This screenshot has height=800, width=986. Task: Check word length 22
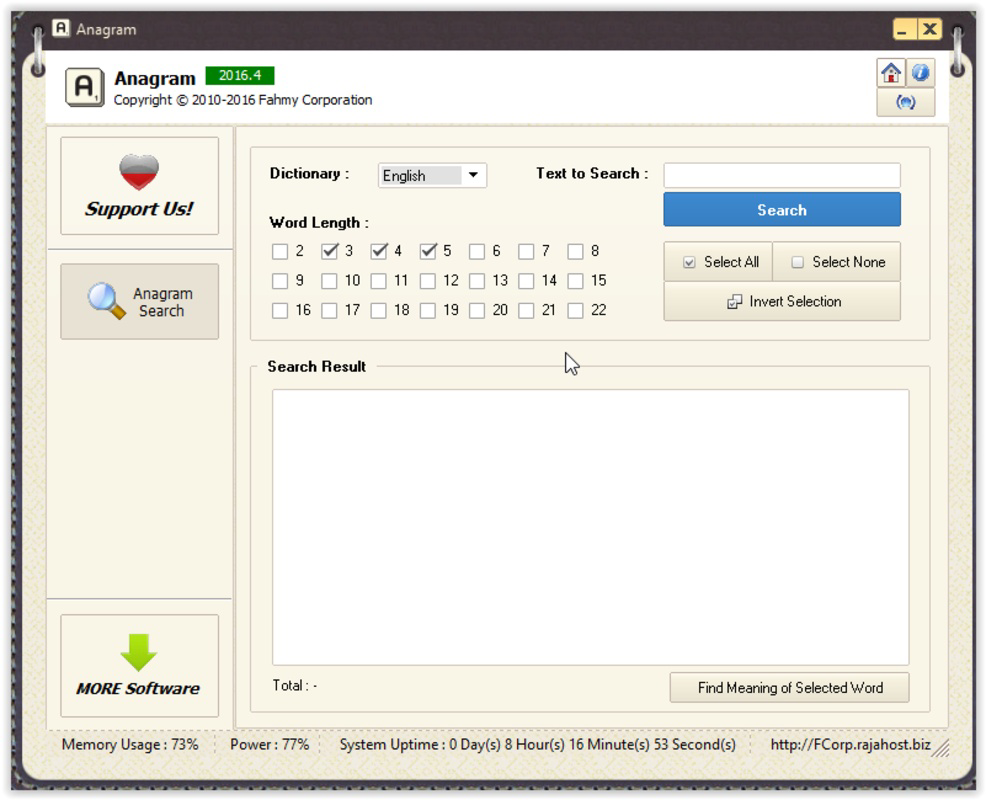[575, 311]
